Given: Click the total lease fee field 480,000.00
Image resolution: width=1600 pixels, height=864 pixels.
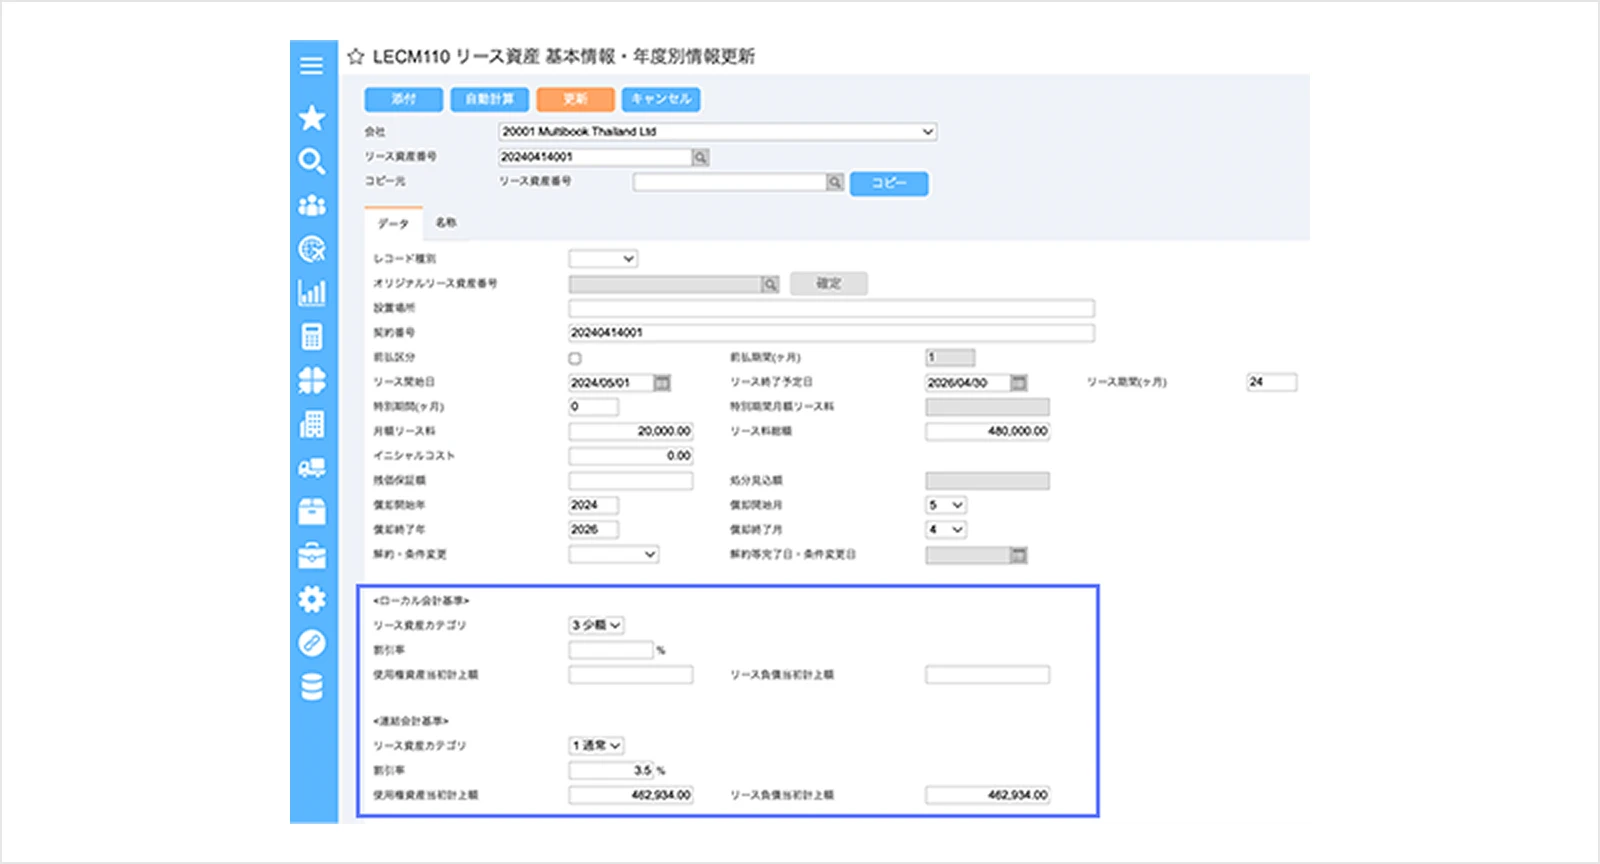Looking at the screenshot, I should (x=988, y=431).
